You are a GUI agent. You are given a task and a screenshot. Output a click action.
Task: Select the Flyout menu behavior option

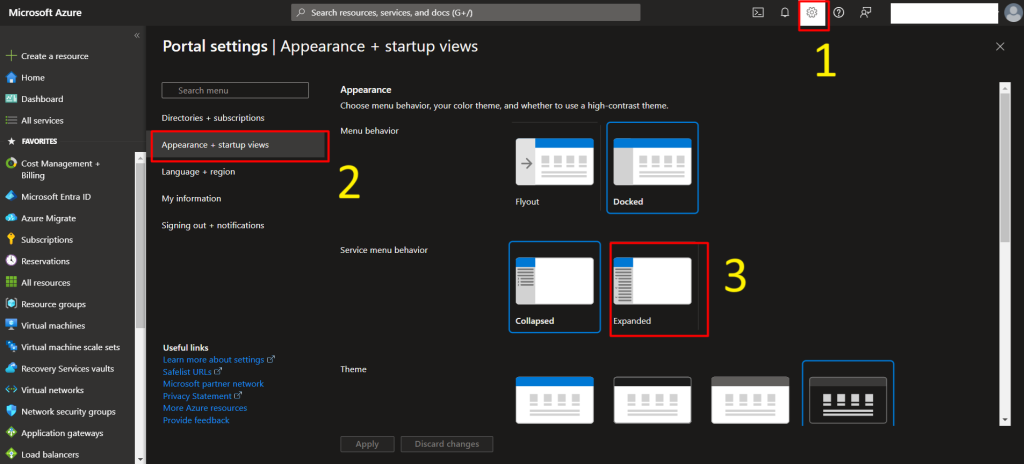click(x=554, y=167)
